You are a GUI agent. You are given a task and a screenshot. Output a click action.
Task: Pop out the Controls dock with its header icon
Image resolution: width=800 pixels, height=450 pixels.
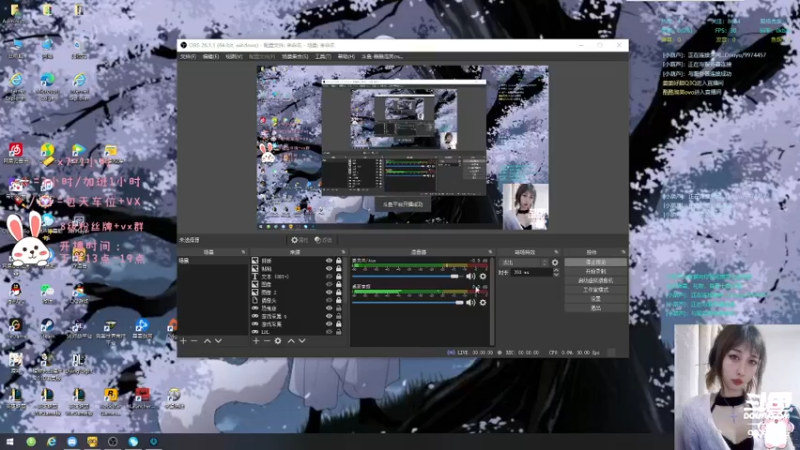pyautogui.click(x=623, y=252)
